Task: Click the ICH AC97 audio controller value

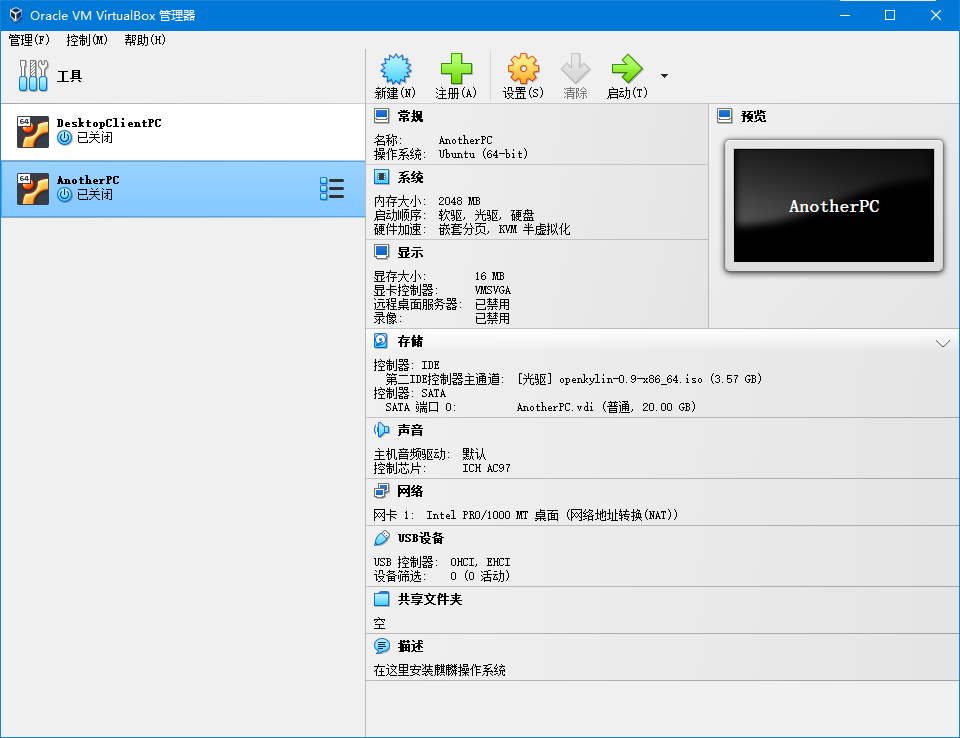Action: pos(486,469)
